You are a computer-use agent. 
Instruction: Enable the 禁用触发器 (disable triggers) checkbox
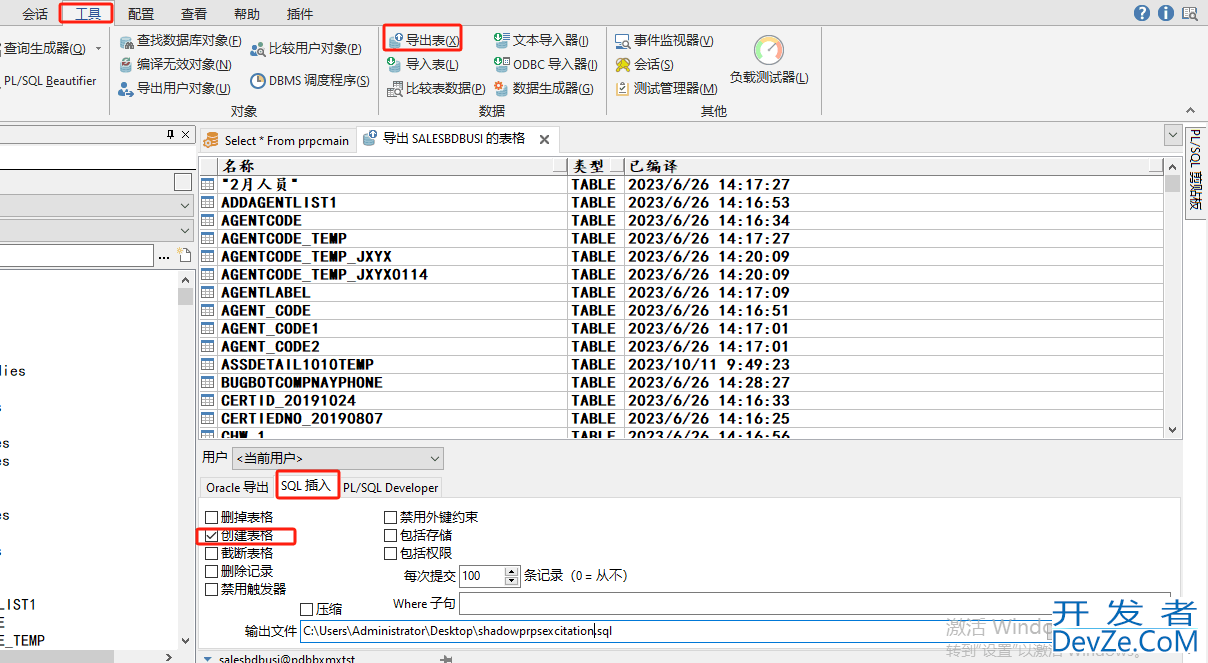[211, 589]
